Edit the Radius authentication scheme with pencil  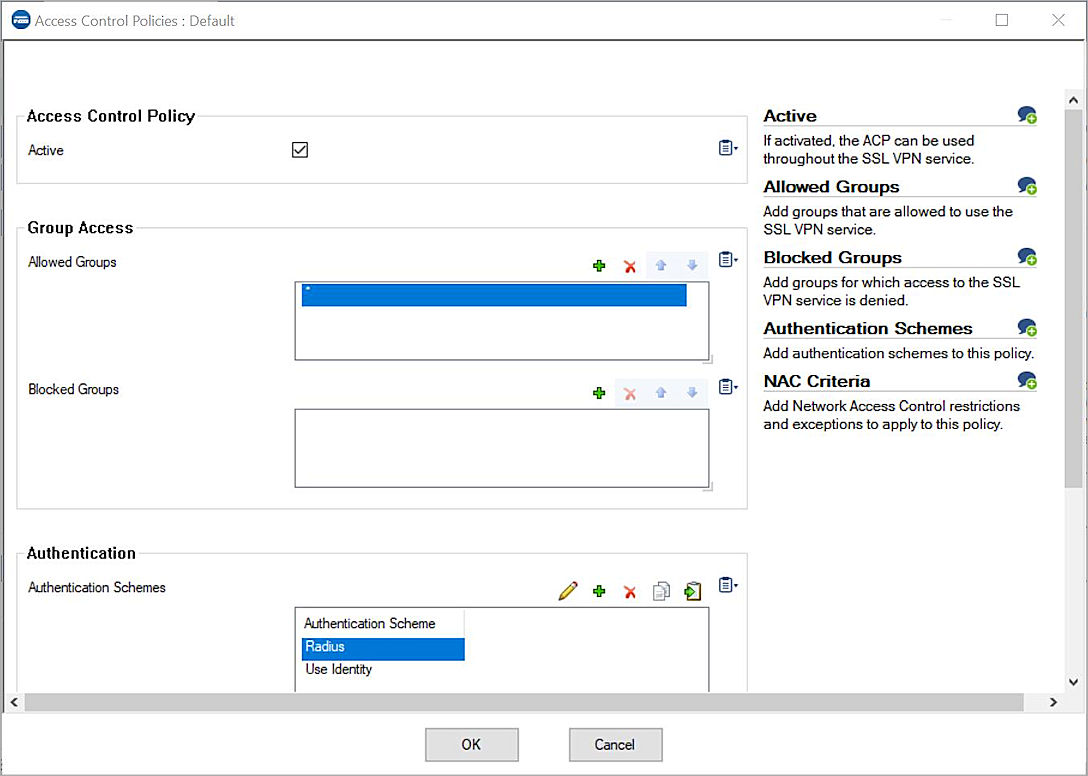[x=567, y=591]
